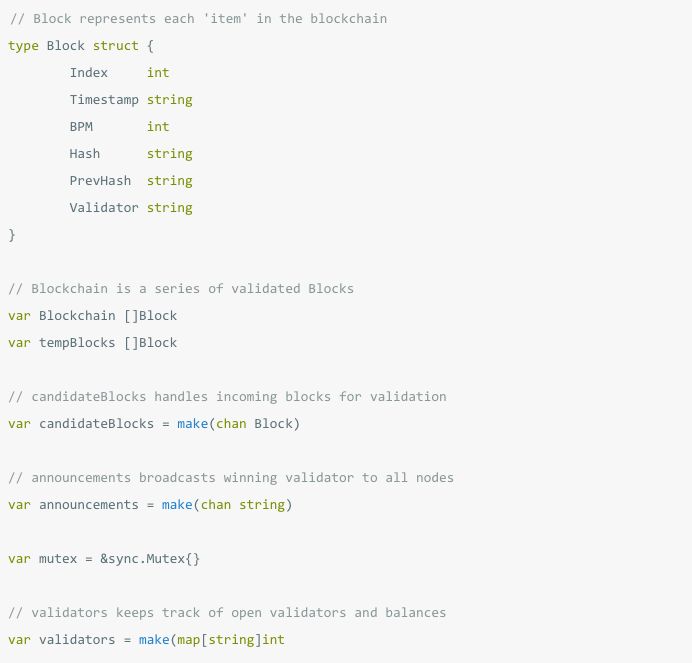The height and width of the screenshot is (663, 692).
Task: Click the candidateBlocks variable declaration name
Action: pyautogui.click(x=97, y=424)
